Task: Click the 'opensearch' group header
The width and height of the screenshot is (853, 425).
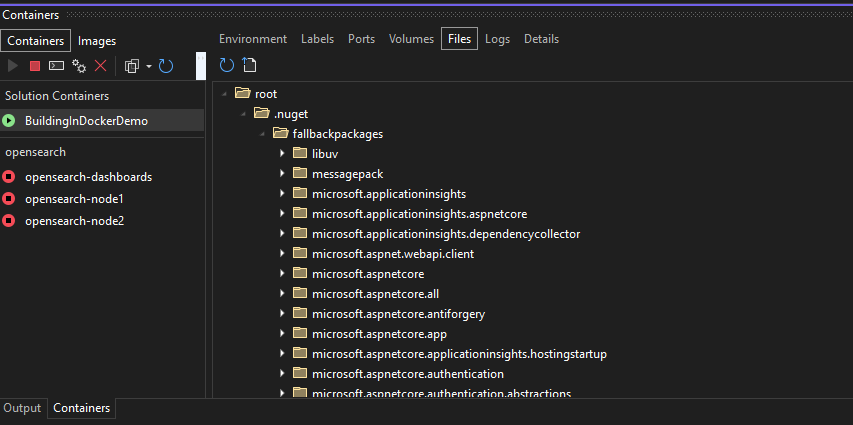Action: click(35, 152)
